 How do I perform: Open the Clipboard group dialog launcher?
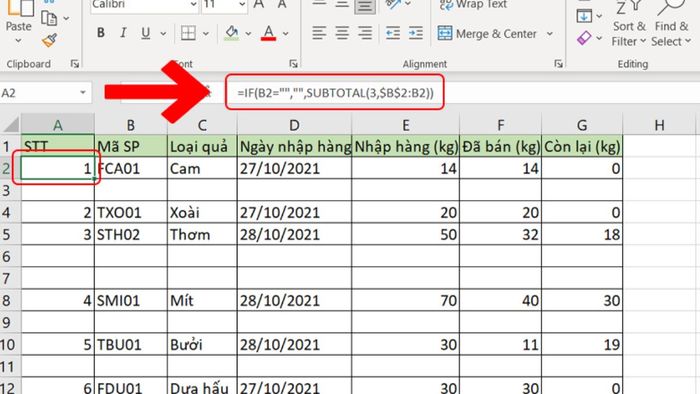tap(75, 64)
